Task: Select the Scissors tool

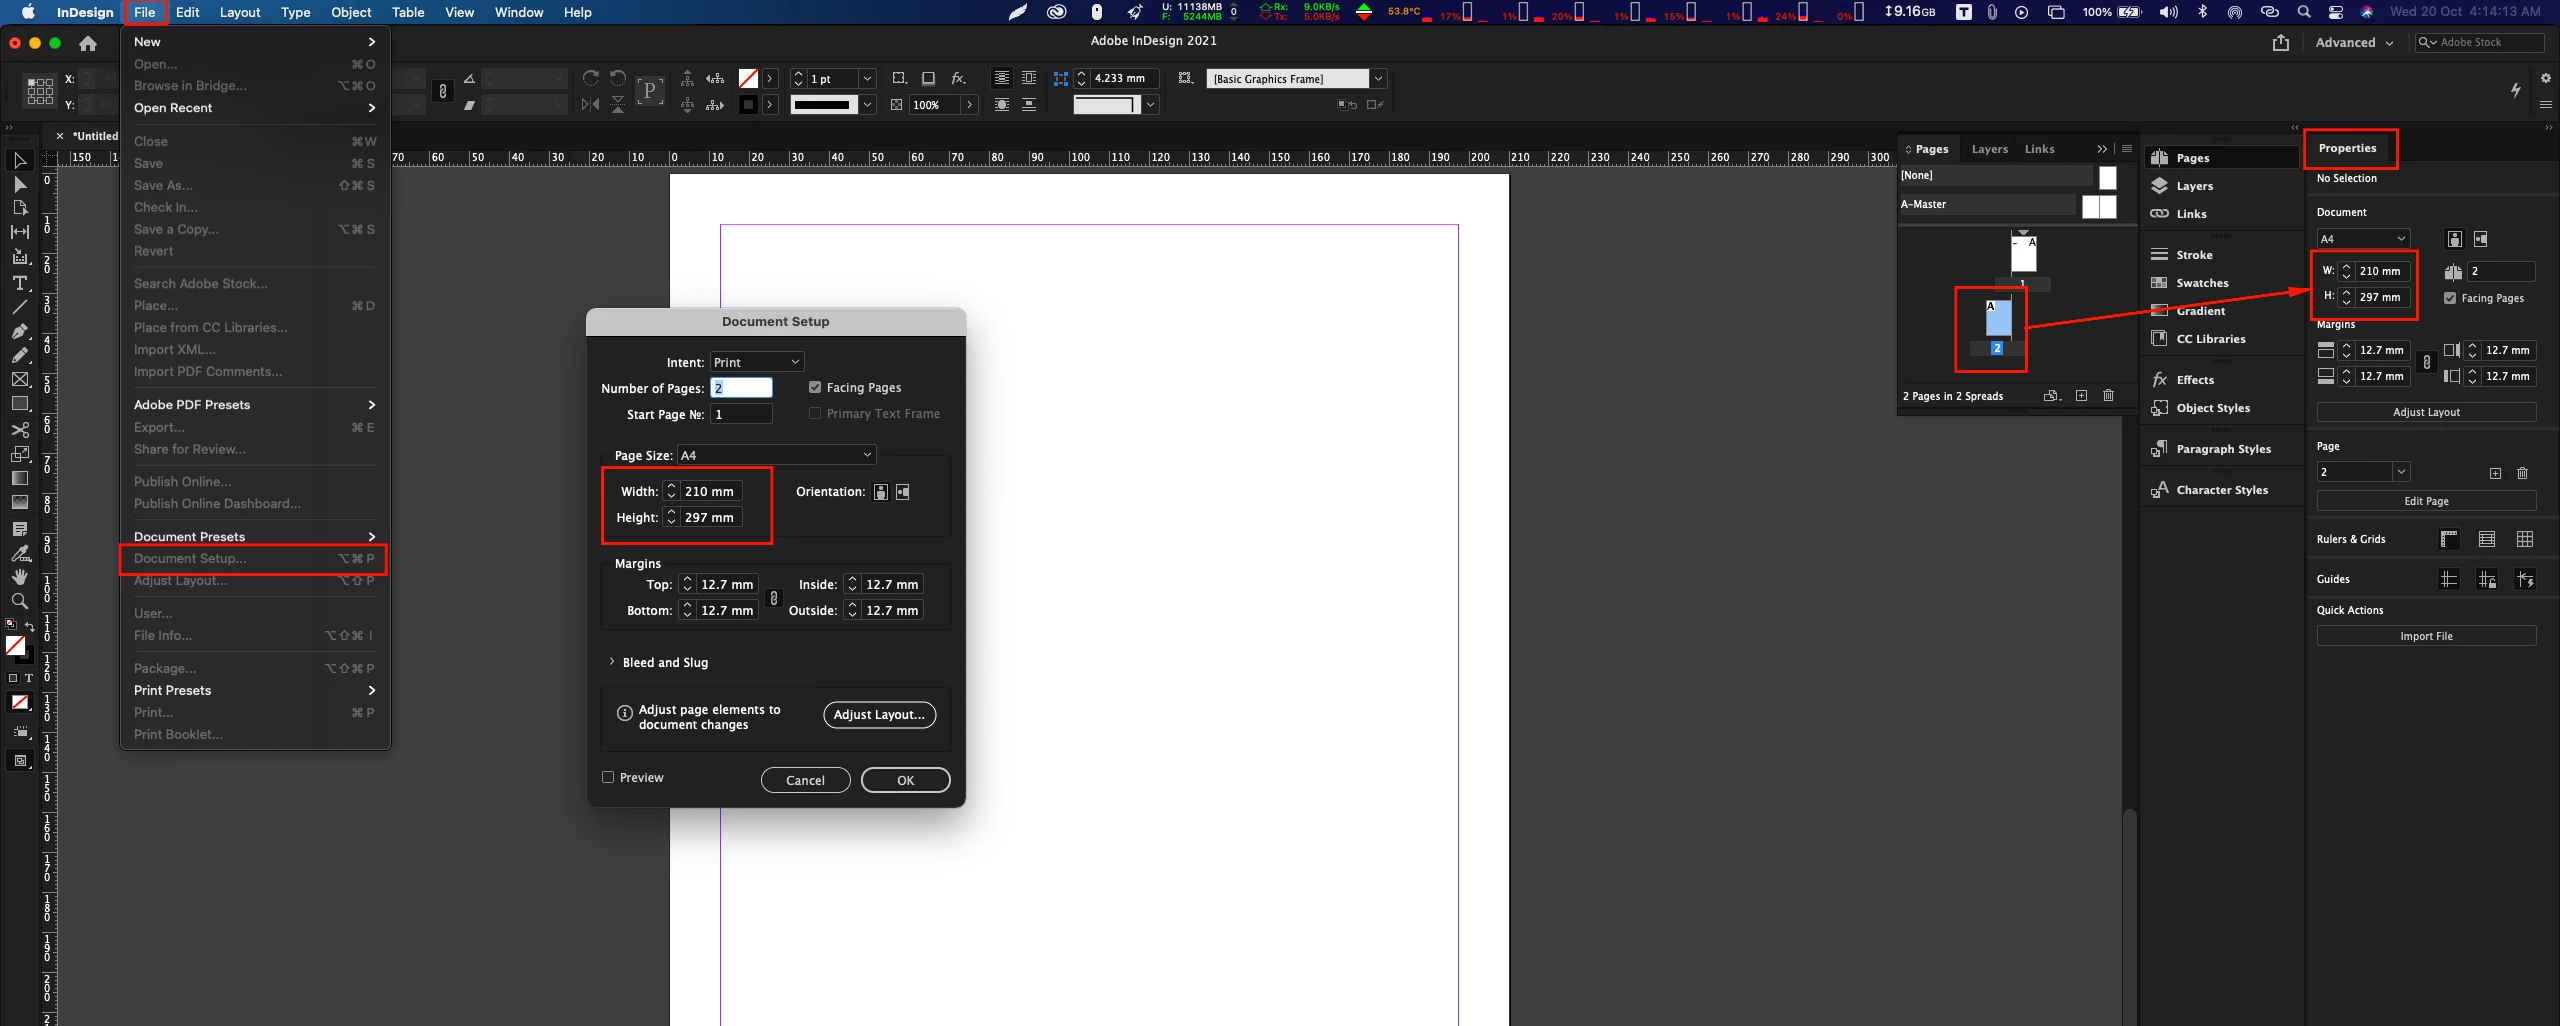Action: 20,430
